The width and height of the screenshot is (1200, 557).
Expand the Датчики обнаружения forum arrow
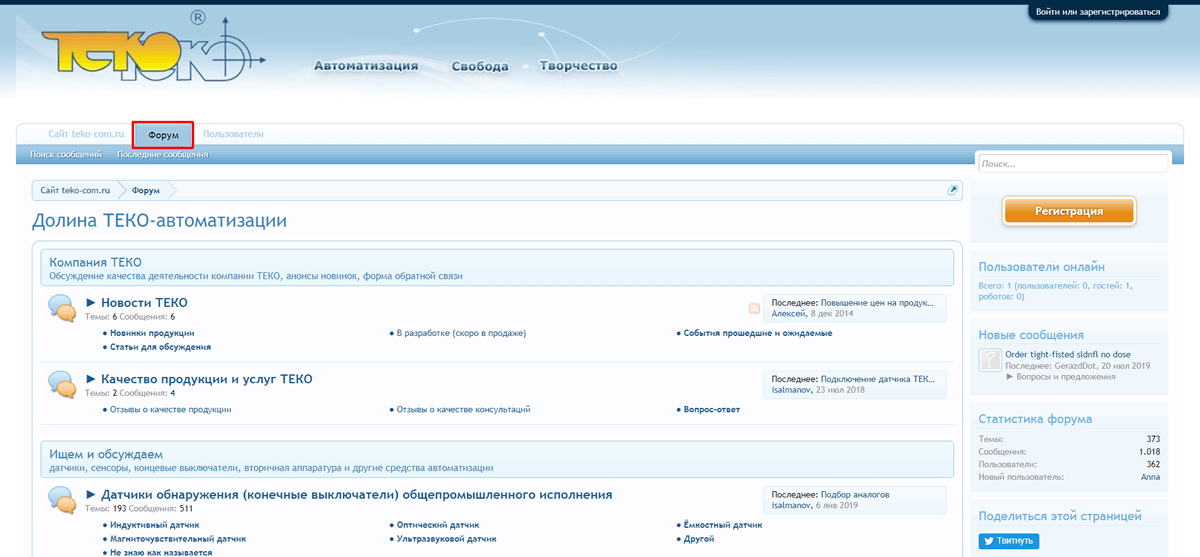(91, 495)
